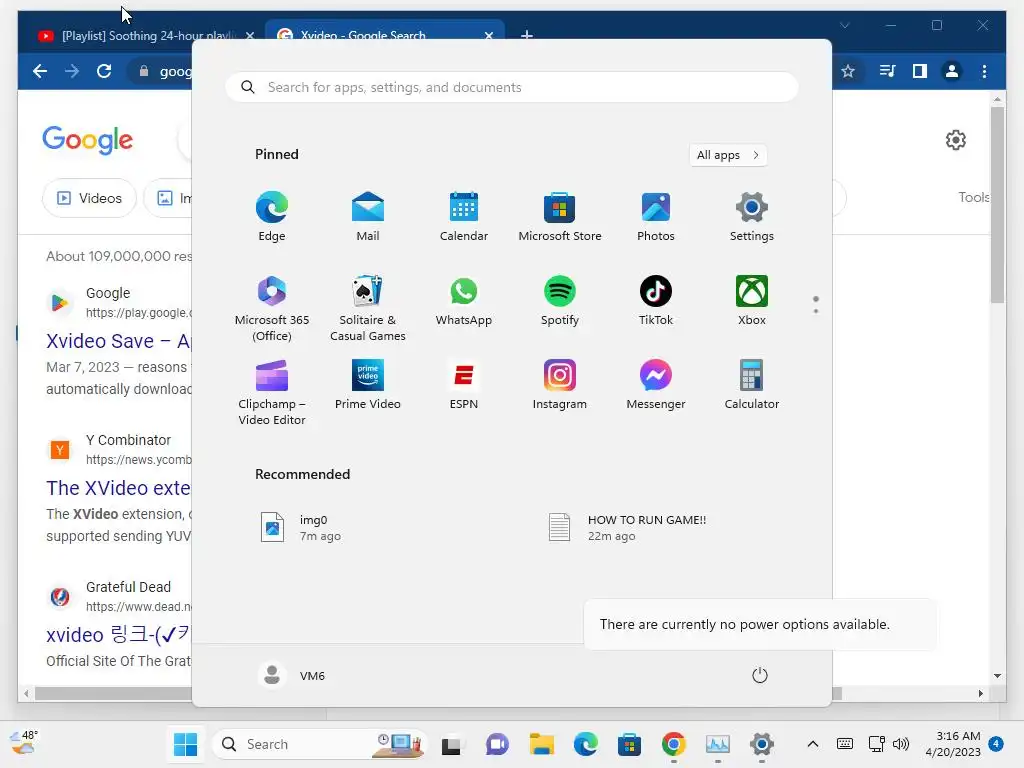The height and width of the screenshot is (768, 1024).
Task: Open the touch keyboard from system tray
Action: 844,744
